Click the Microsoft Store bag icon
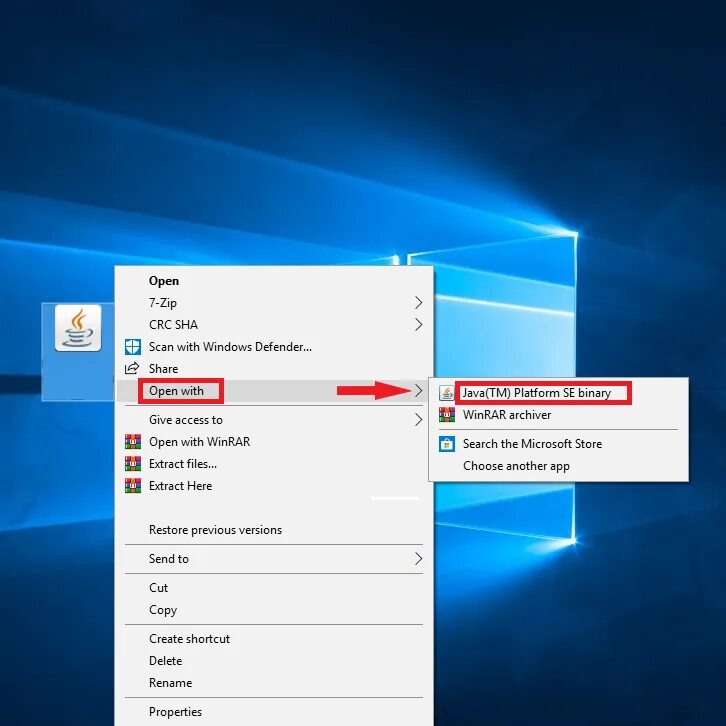 (447, 444)
